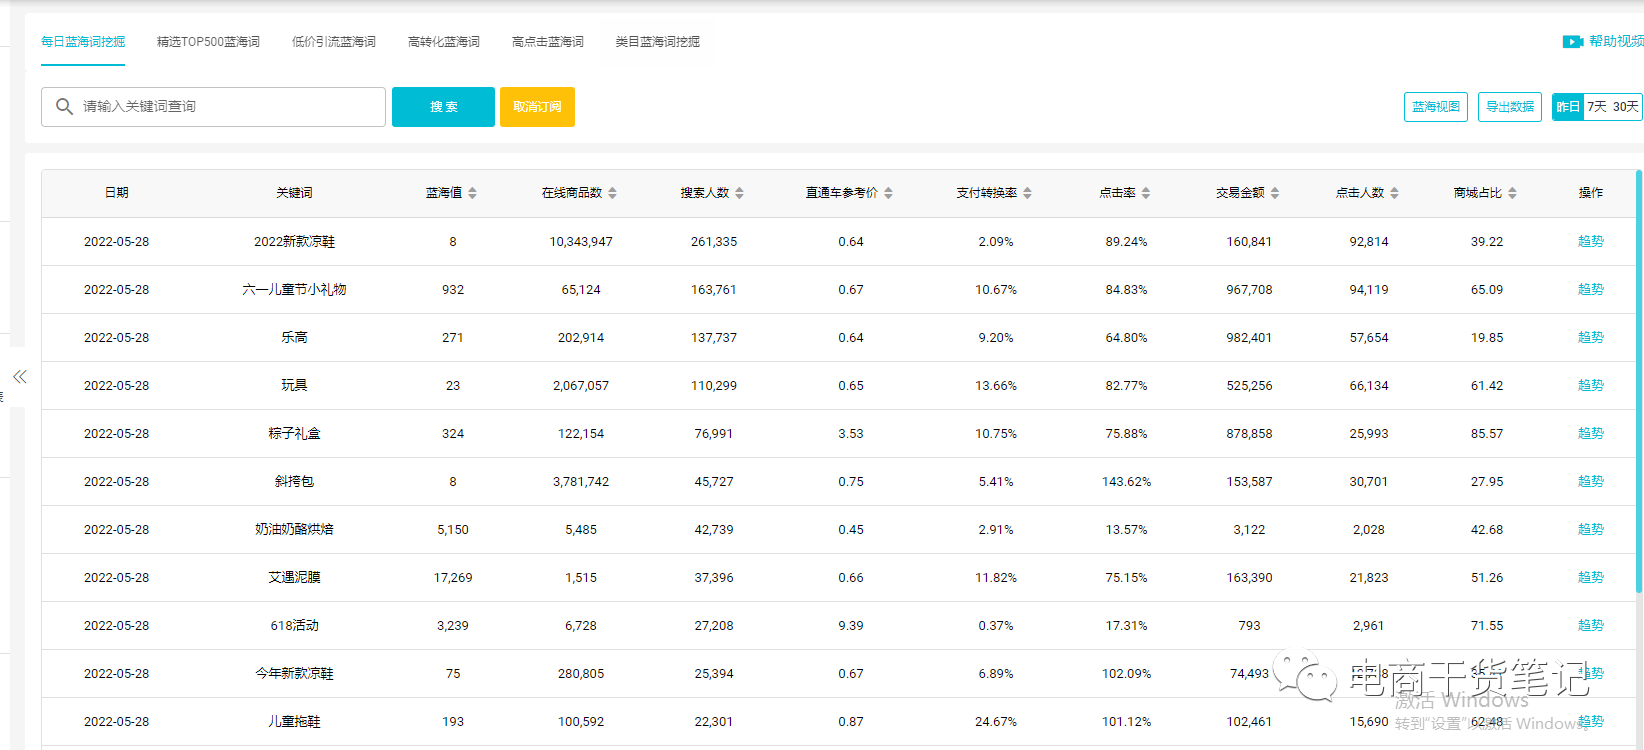Open 趋势 for 奶油奶酪烘焙 row
This screenshot has height=750, width=1644.
pos(1591,530)
